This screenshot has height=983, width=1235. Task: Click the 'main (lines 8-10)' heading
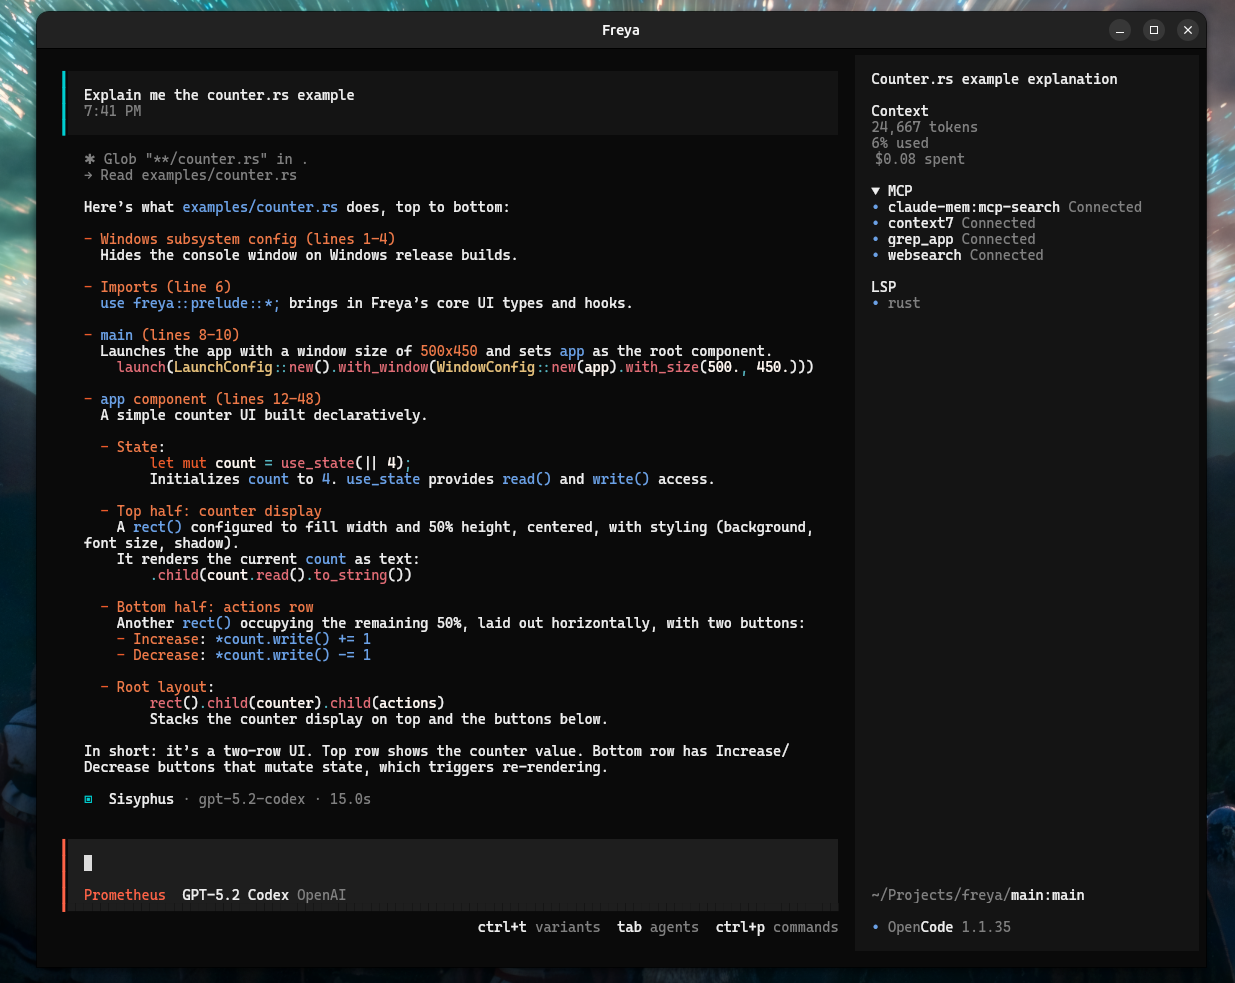pos(170,335)
